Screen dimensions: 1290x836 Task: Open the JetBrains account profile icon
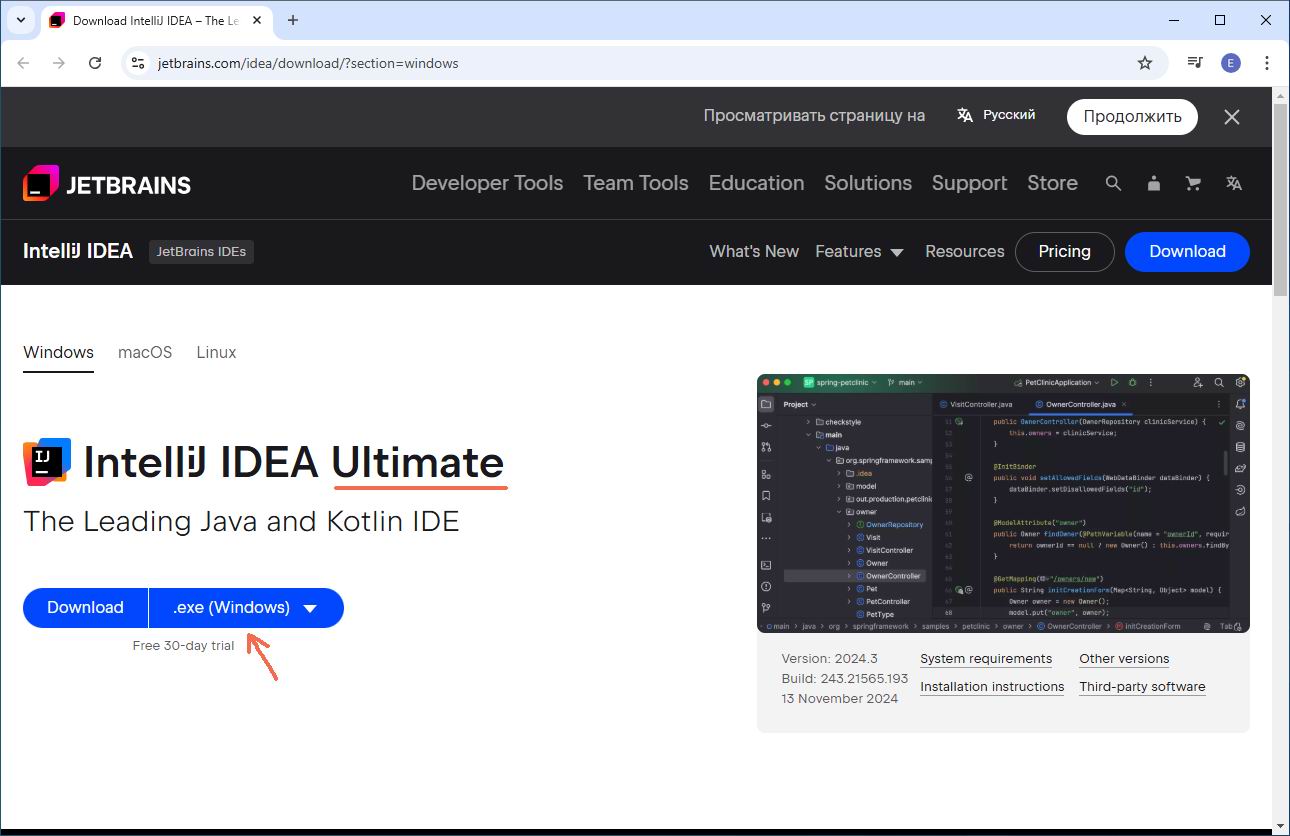coord(1154,183)
